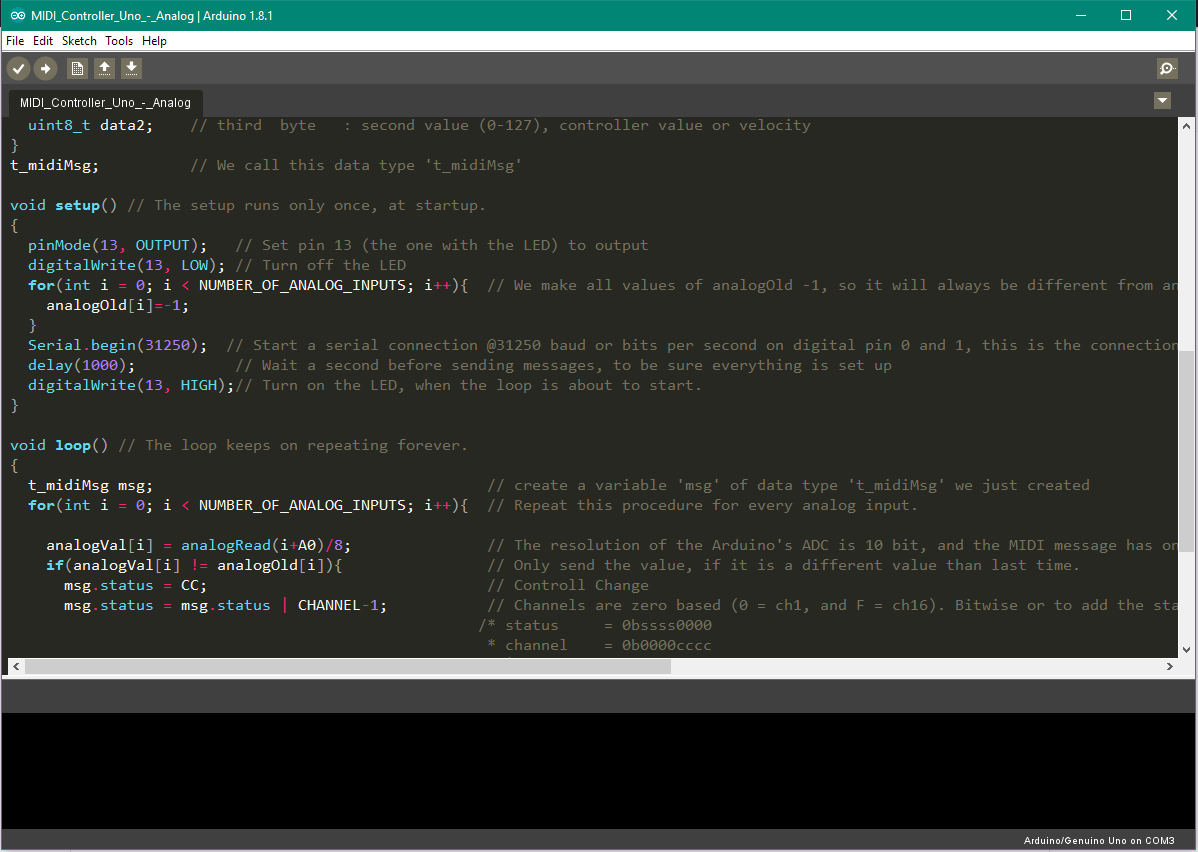Click 'digitalWrite(13, HIGH);' statement
The image size is (1198, 852).
coord(131,385)
